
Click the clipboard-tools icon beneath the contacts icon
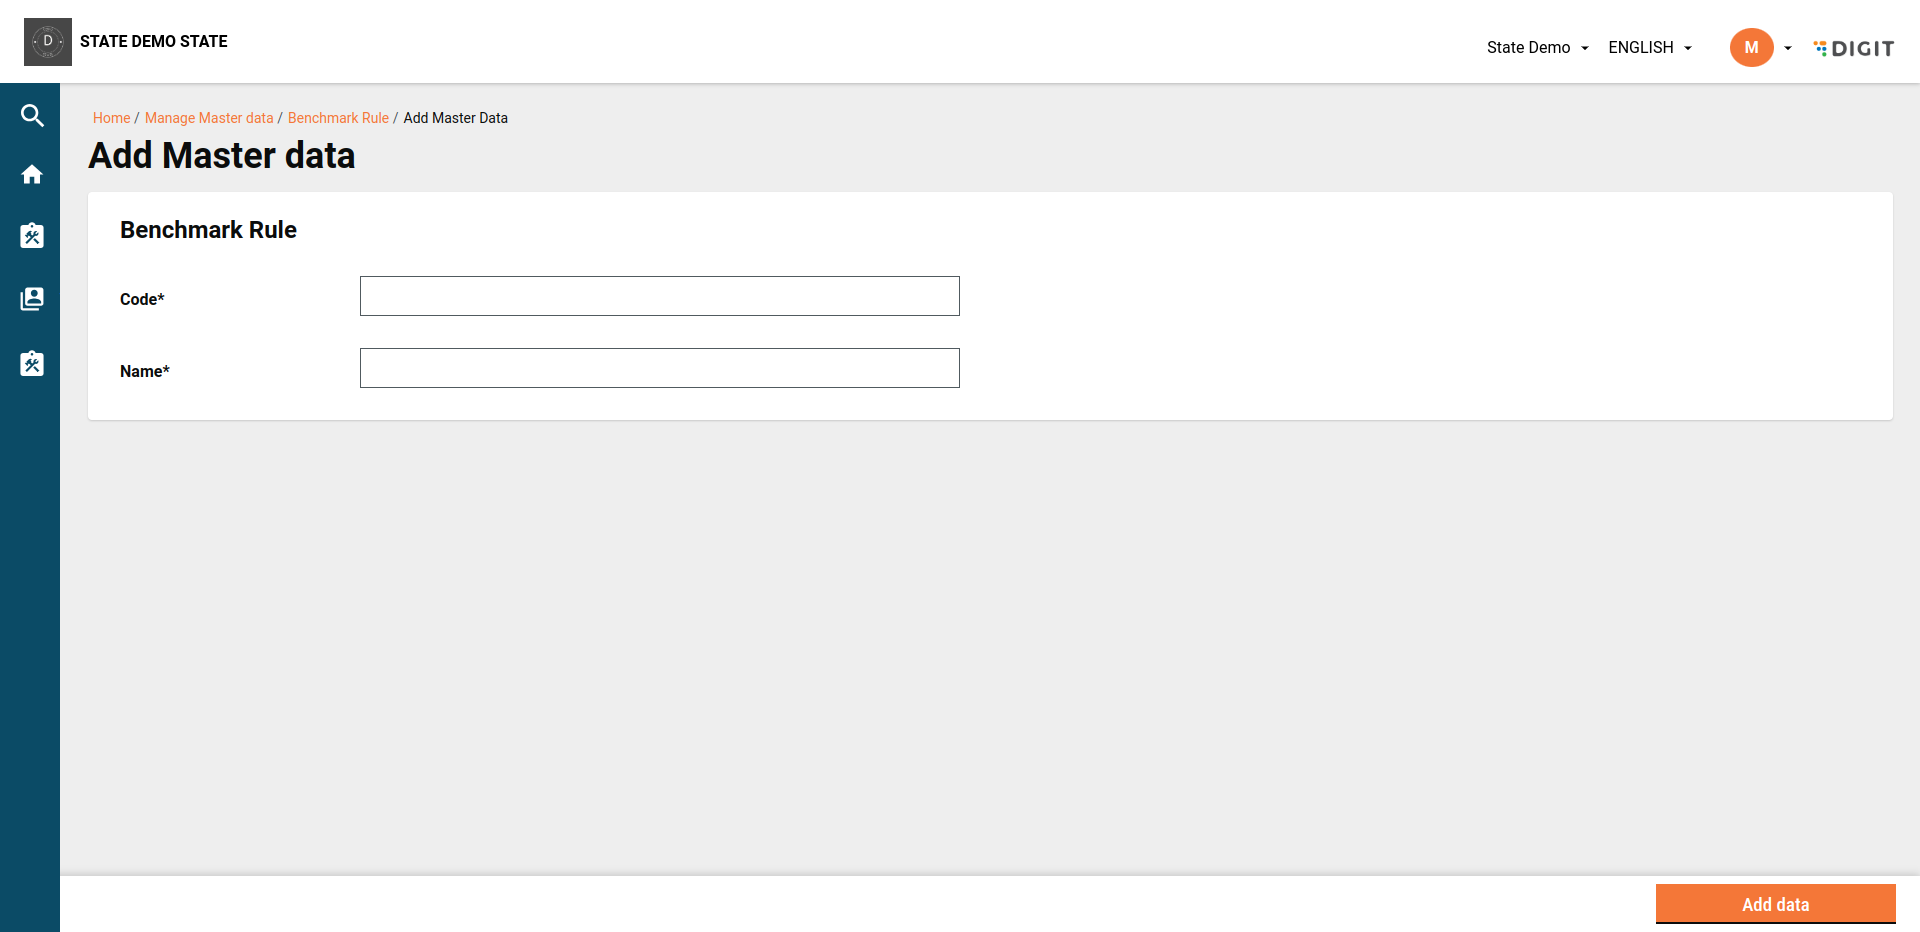click(32, 363)
